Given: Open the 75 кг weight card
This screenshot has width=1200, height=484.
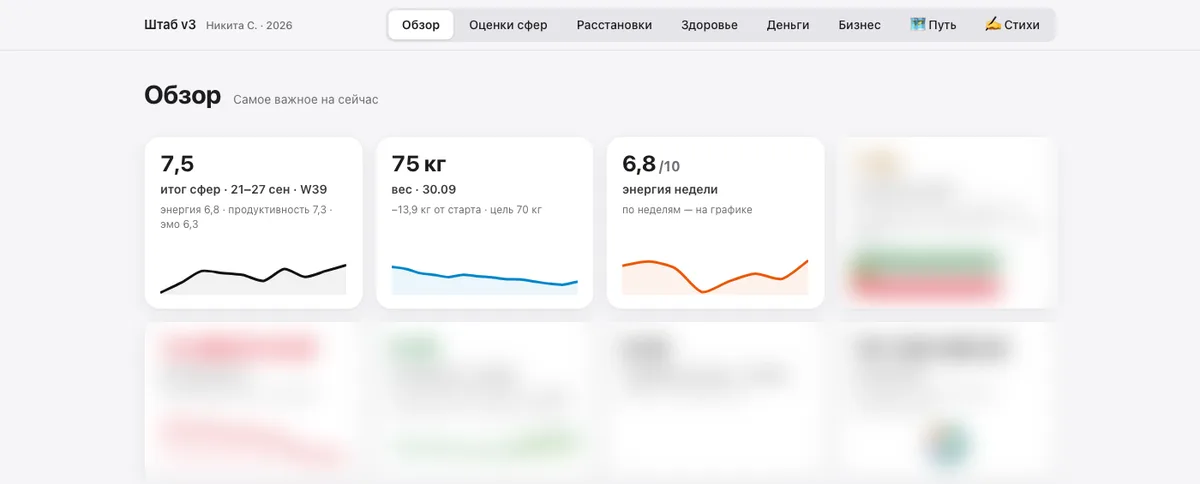Looking at the screenshot, I should [x=485, y=222].
